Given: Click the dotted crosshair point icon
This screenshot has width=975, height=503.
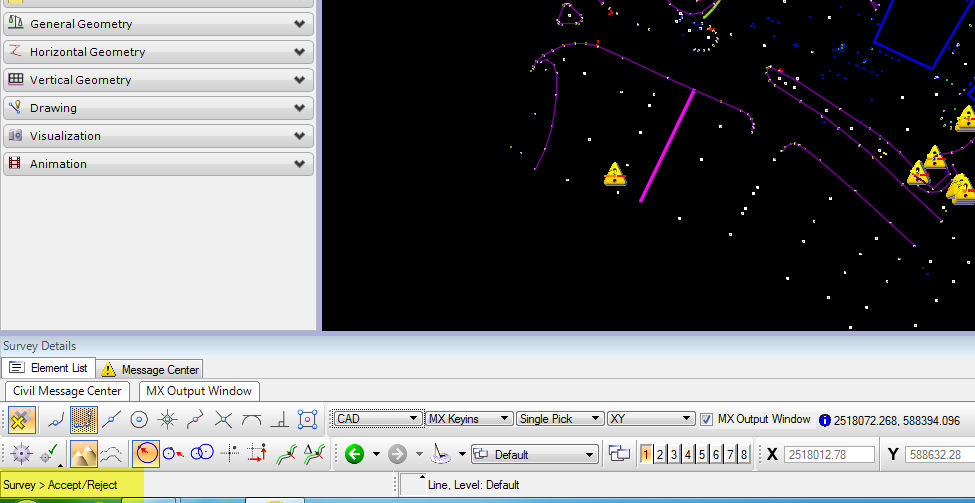Looking at the screenshot, I should point(230,455).
